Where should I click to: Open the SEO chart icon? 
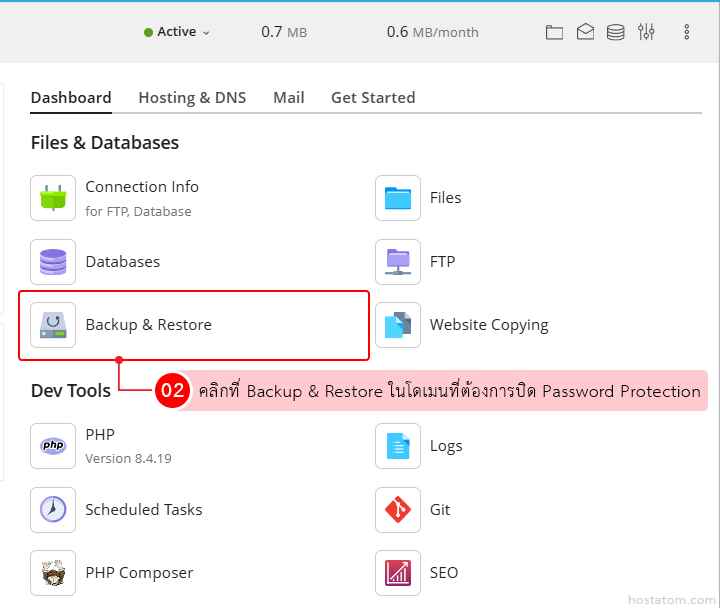(x=398, y=573)
